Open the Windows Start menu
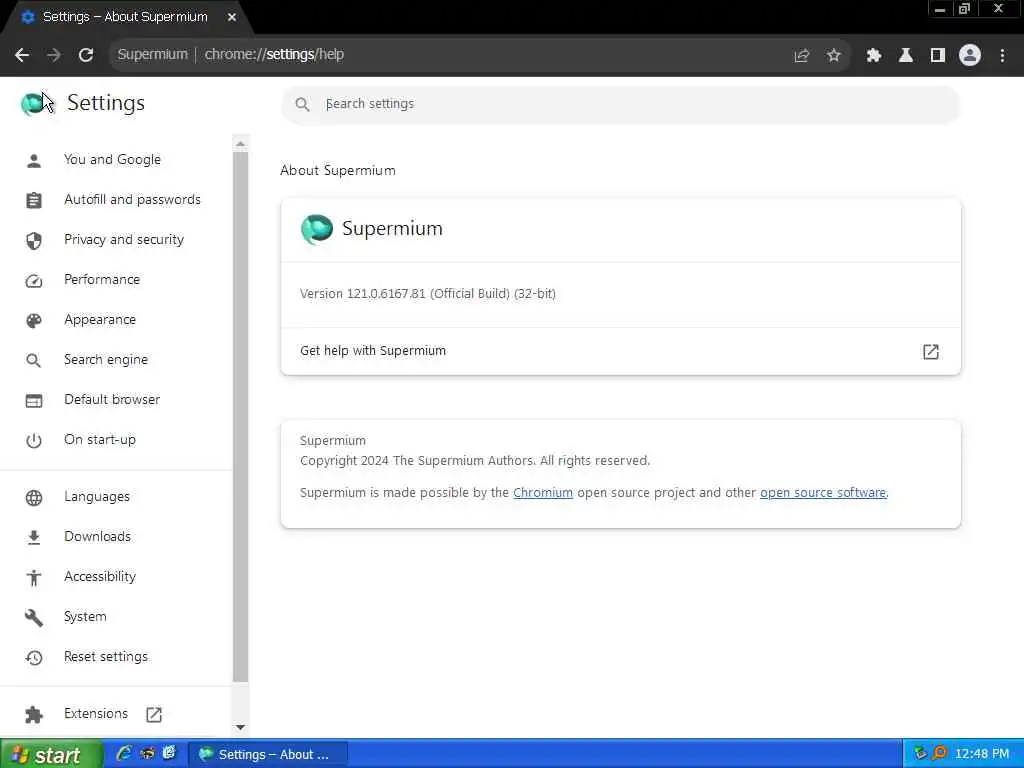1024x768 pixels. [x=51, y=754]
